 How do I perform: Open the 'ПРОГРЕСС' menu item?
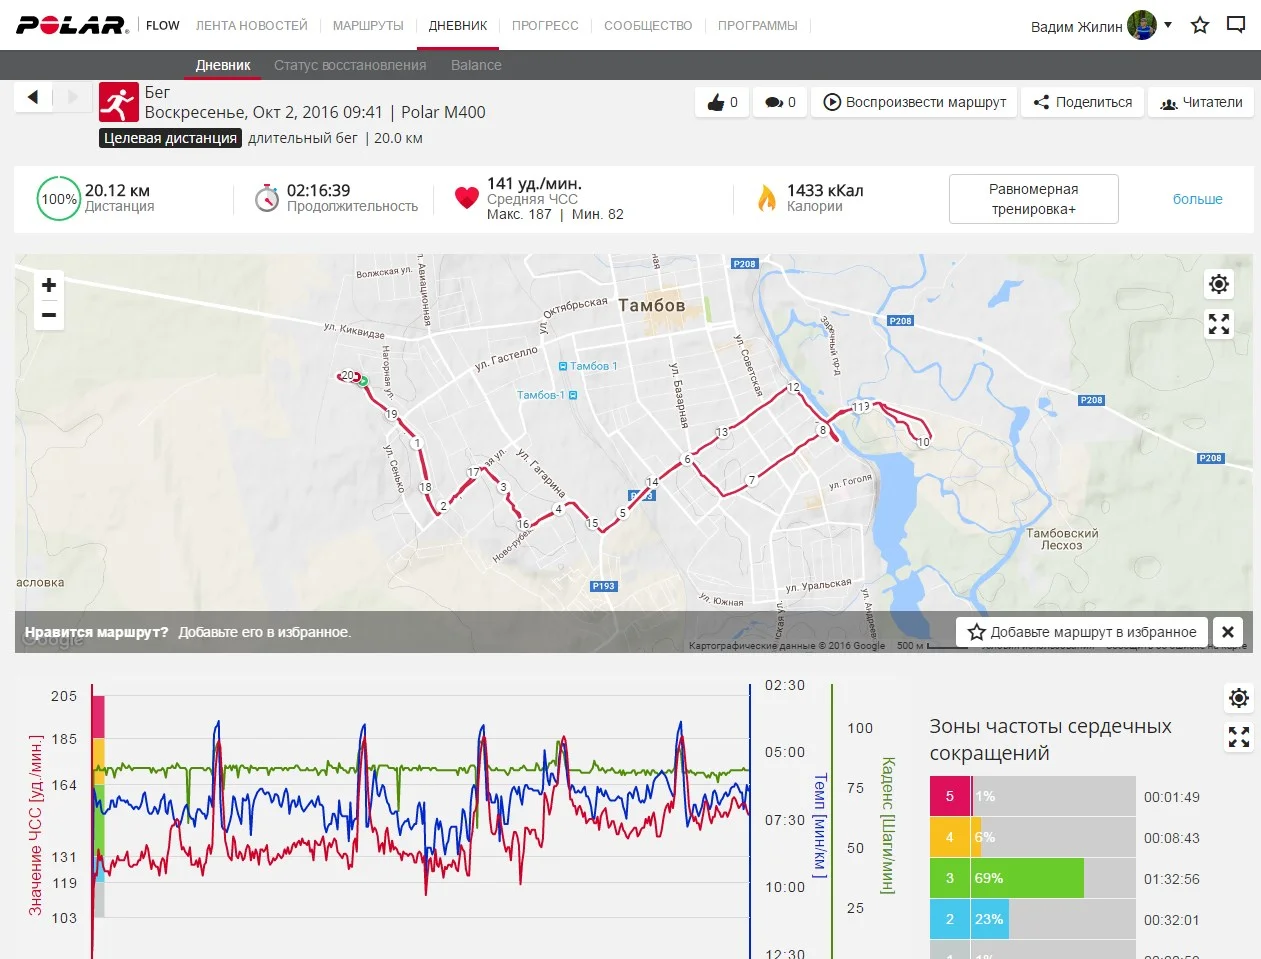coord(545,25)
